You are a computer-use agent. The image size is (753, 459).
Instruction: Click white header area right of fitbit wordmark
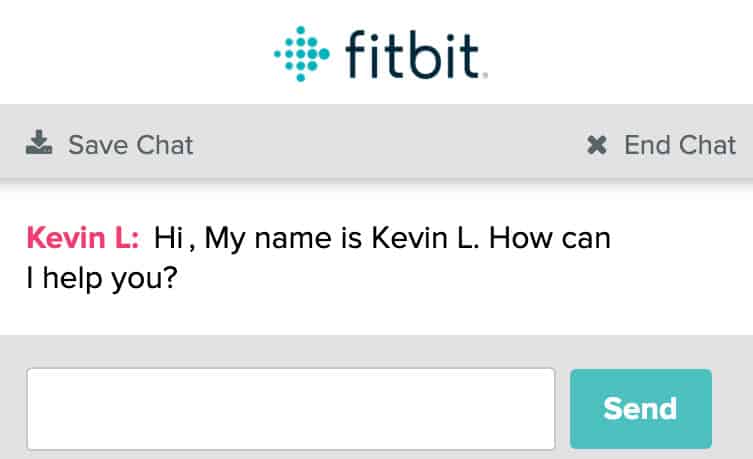coord(620,52)
